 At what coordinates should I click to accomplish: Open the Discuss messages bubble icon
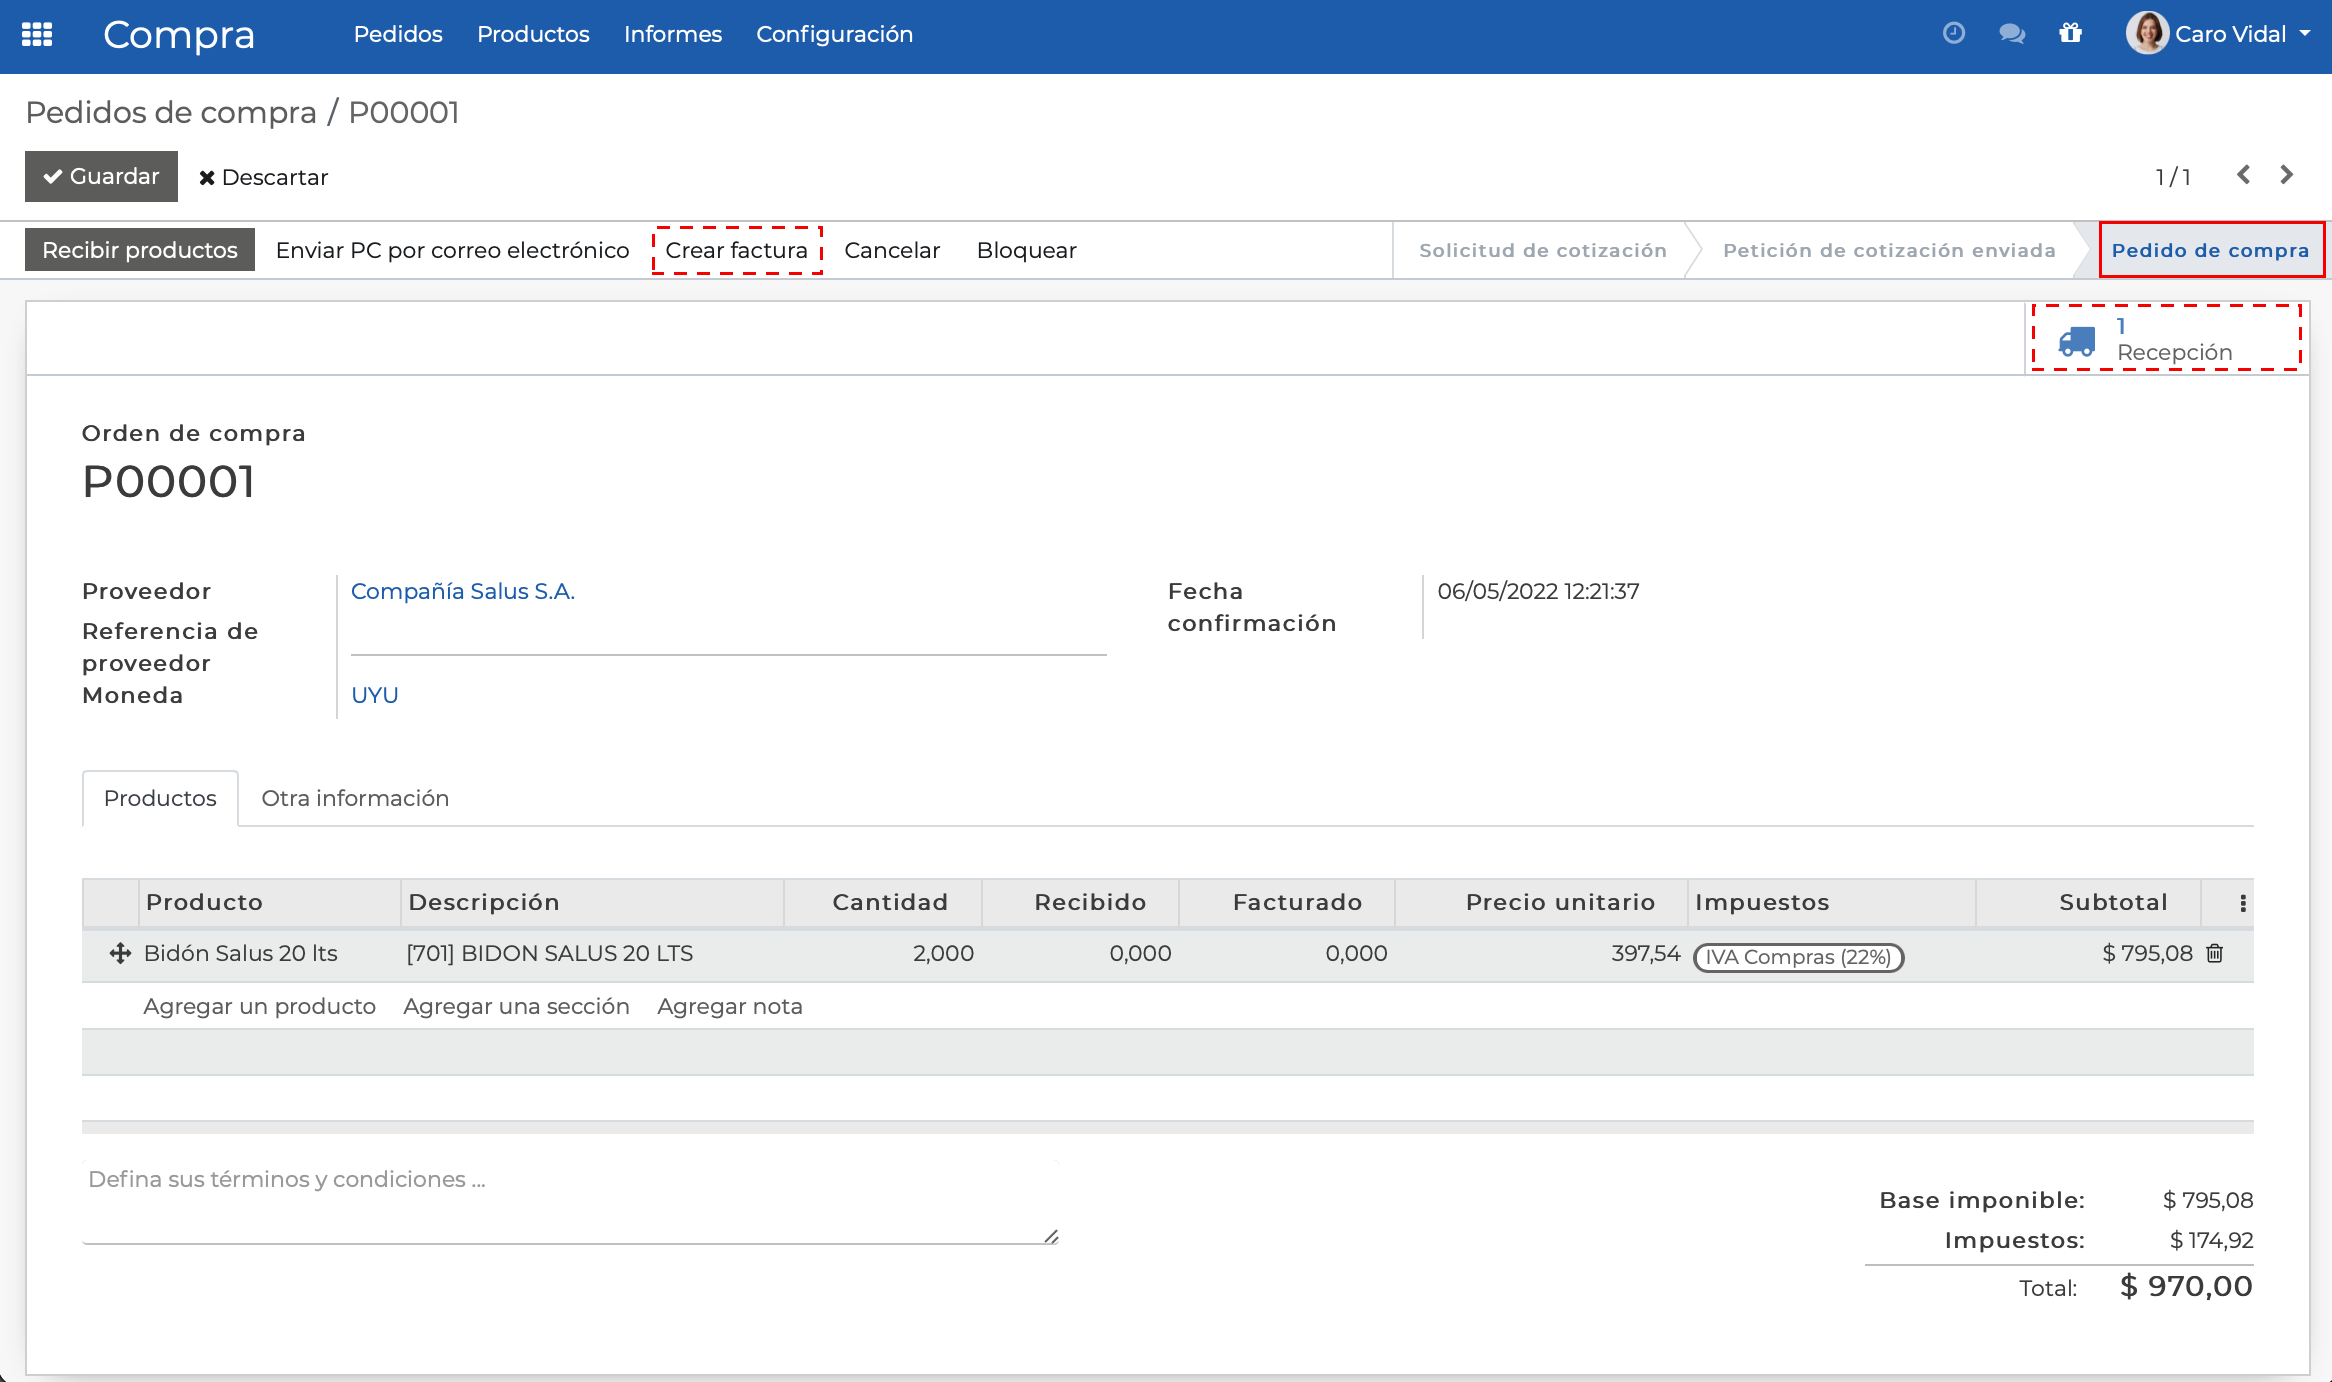pos(2012,34)
